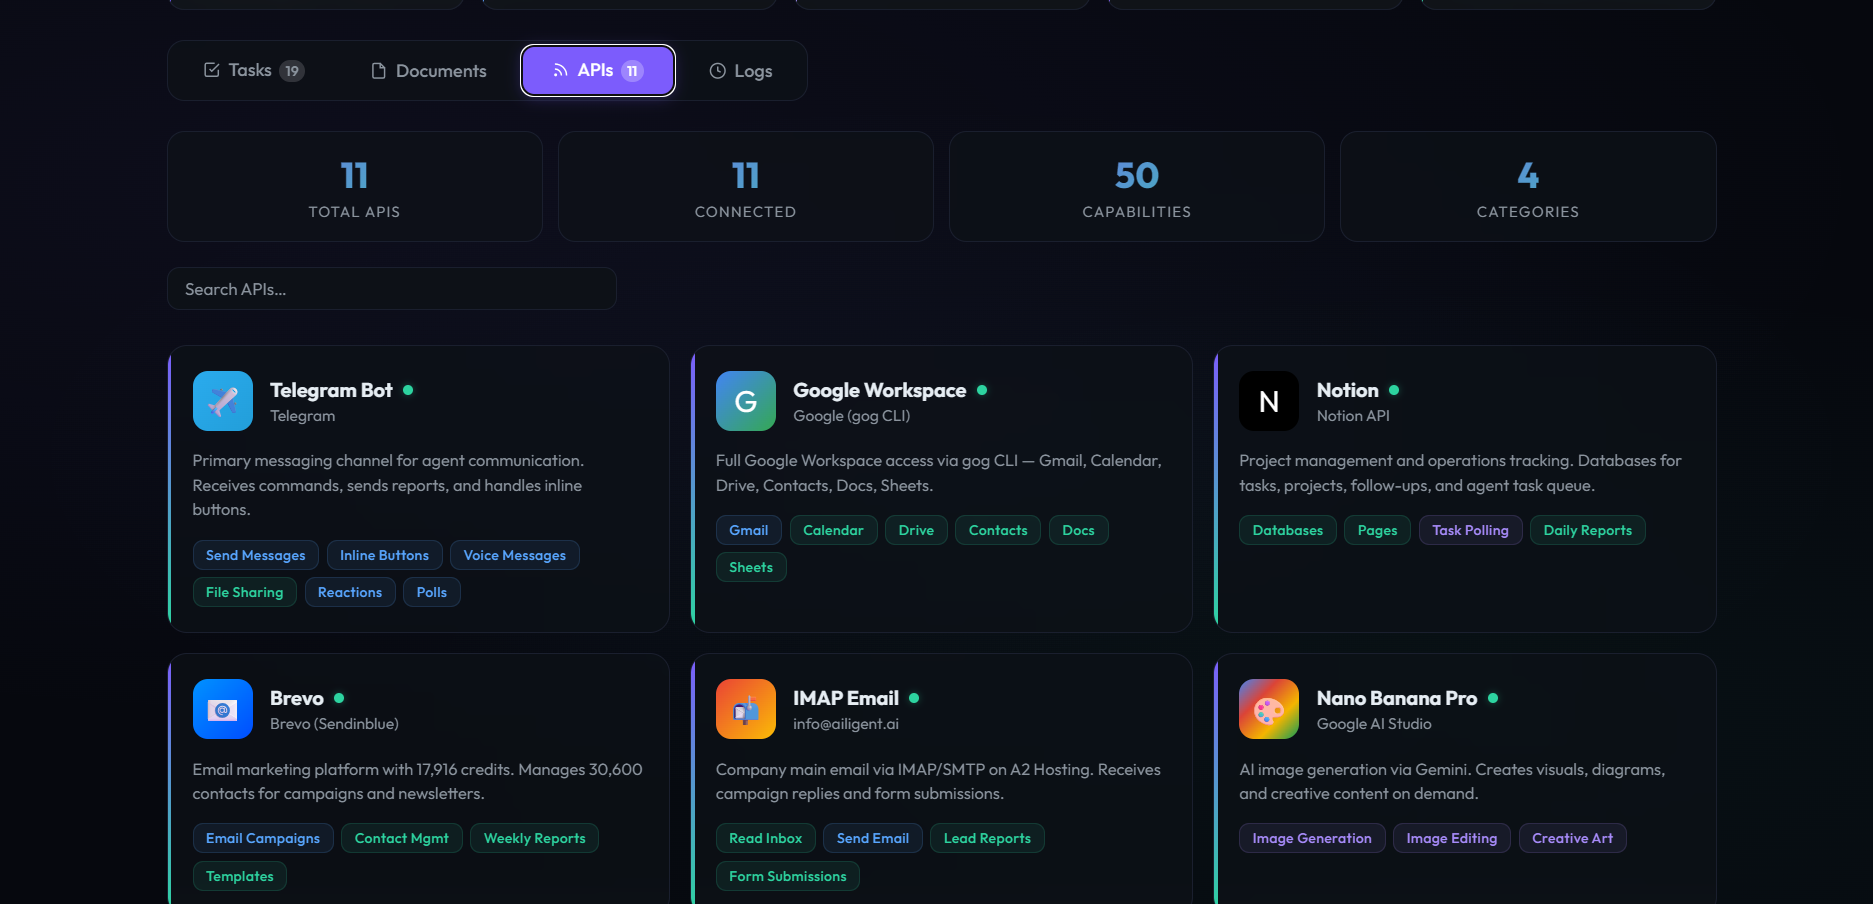Click the Inline Buttons capability tag

click(x=384, y=555)
